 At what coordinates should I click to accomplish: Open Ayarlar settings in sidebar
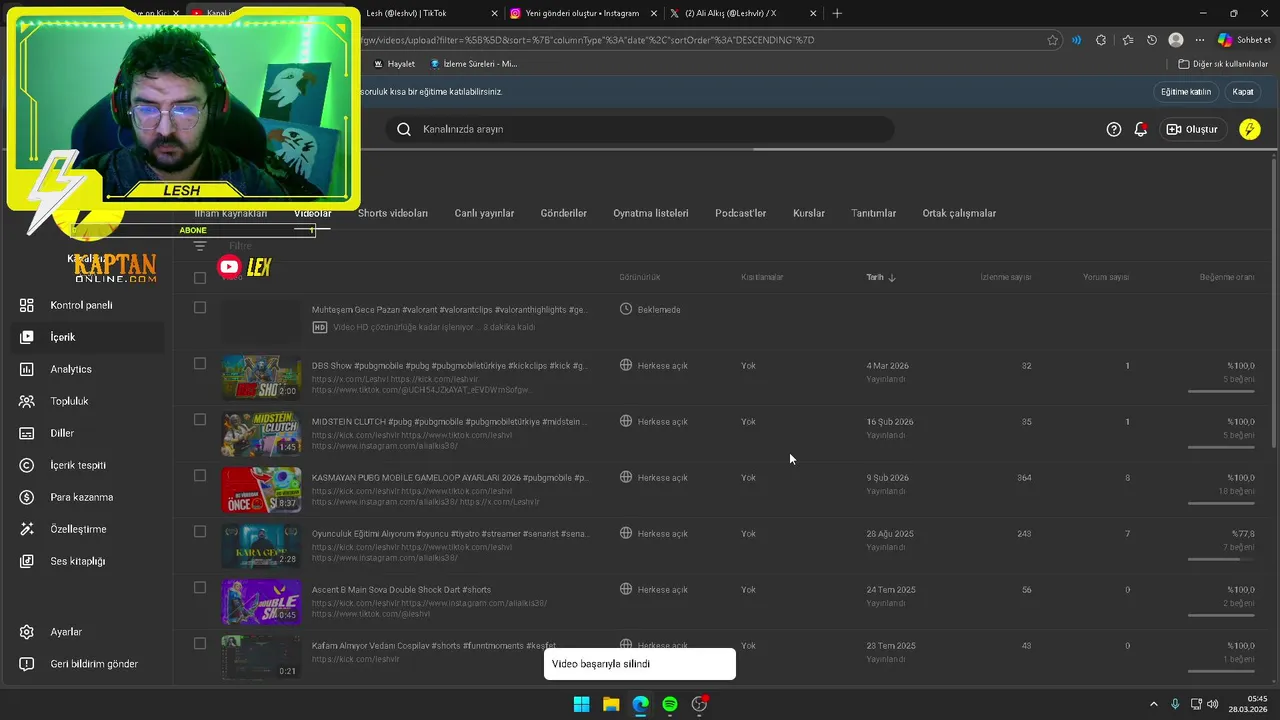pos(66,632)
